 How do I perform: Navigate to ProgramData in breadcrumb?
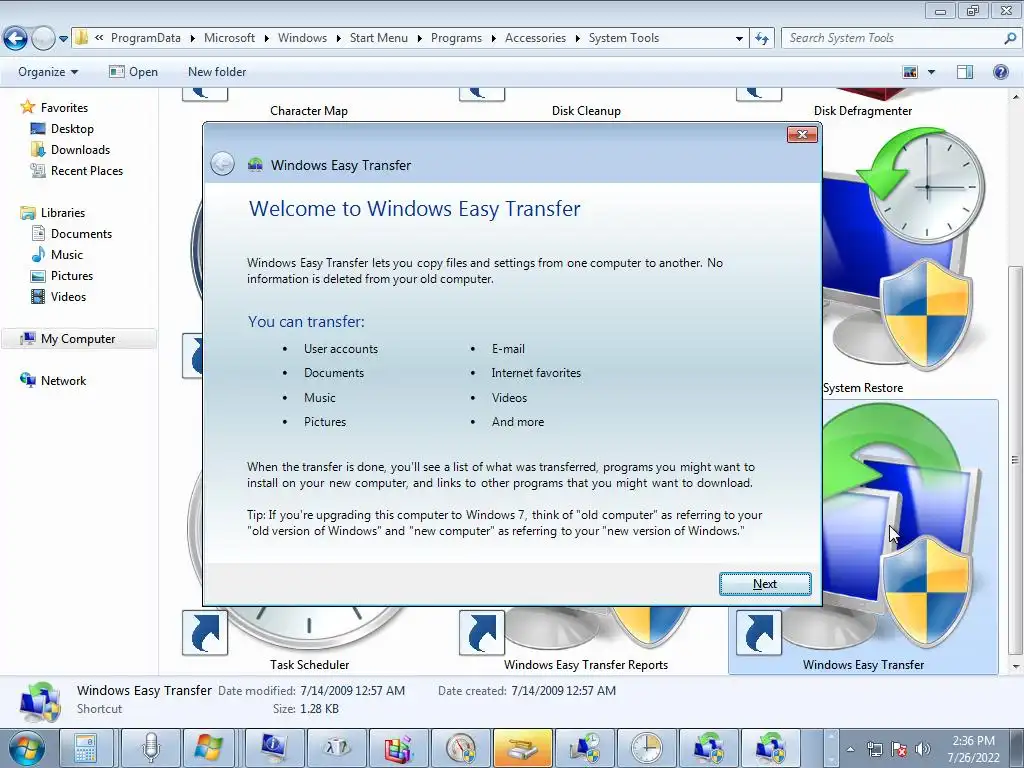[x=146, y=38]
